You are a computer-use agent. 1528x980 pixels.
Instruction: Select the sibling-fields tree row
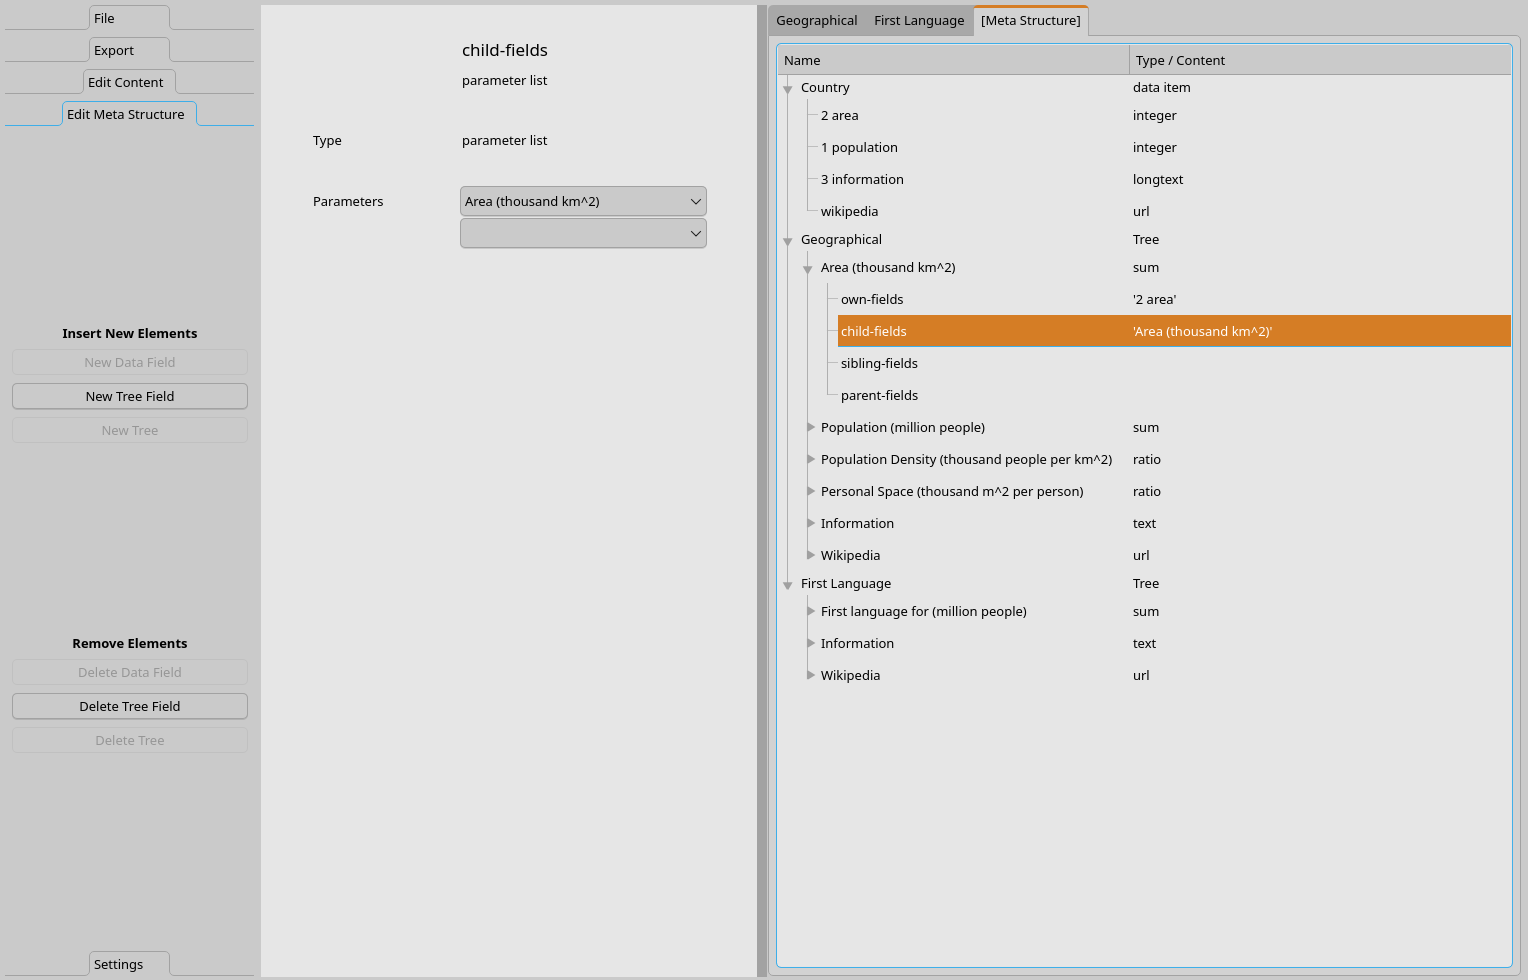coord(879,363)
